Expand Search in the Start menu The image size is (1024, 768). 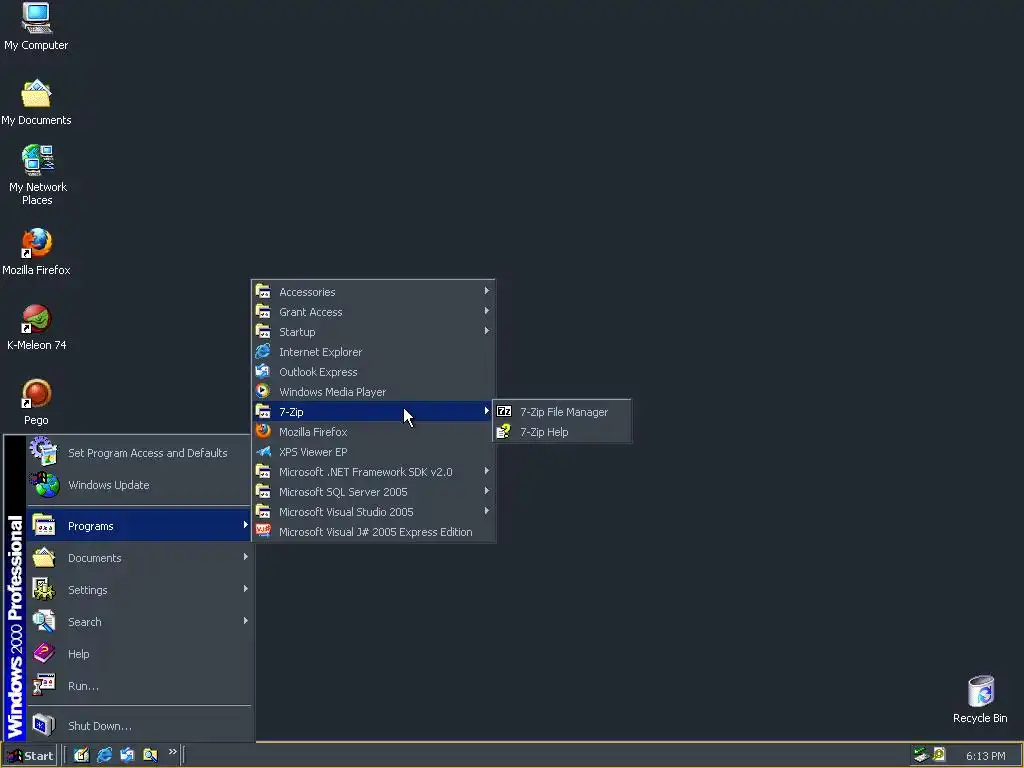[x=139, y=622]
